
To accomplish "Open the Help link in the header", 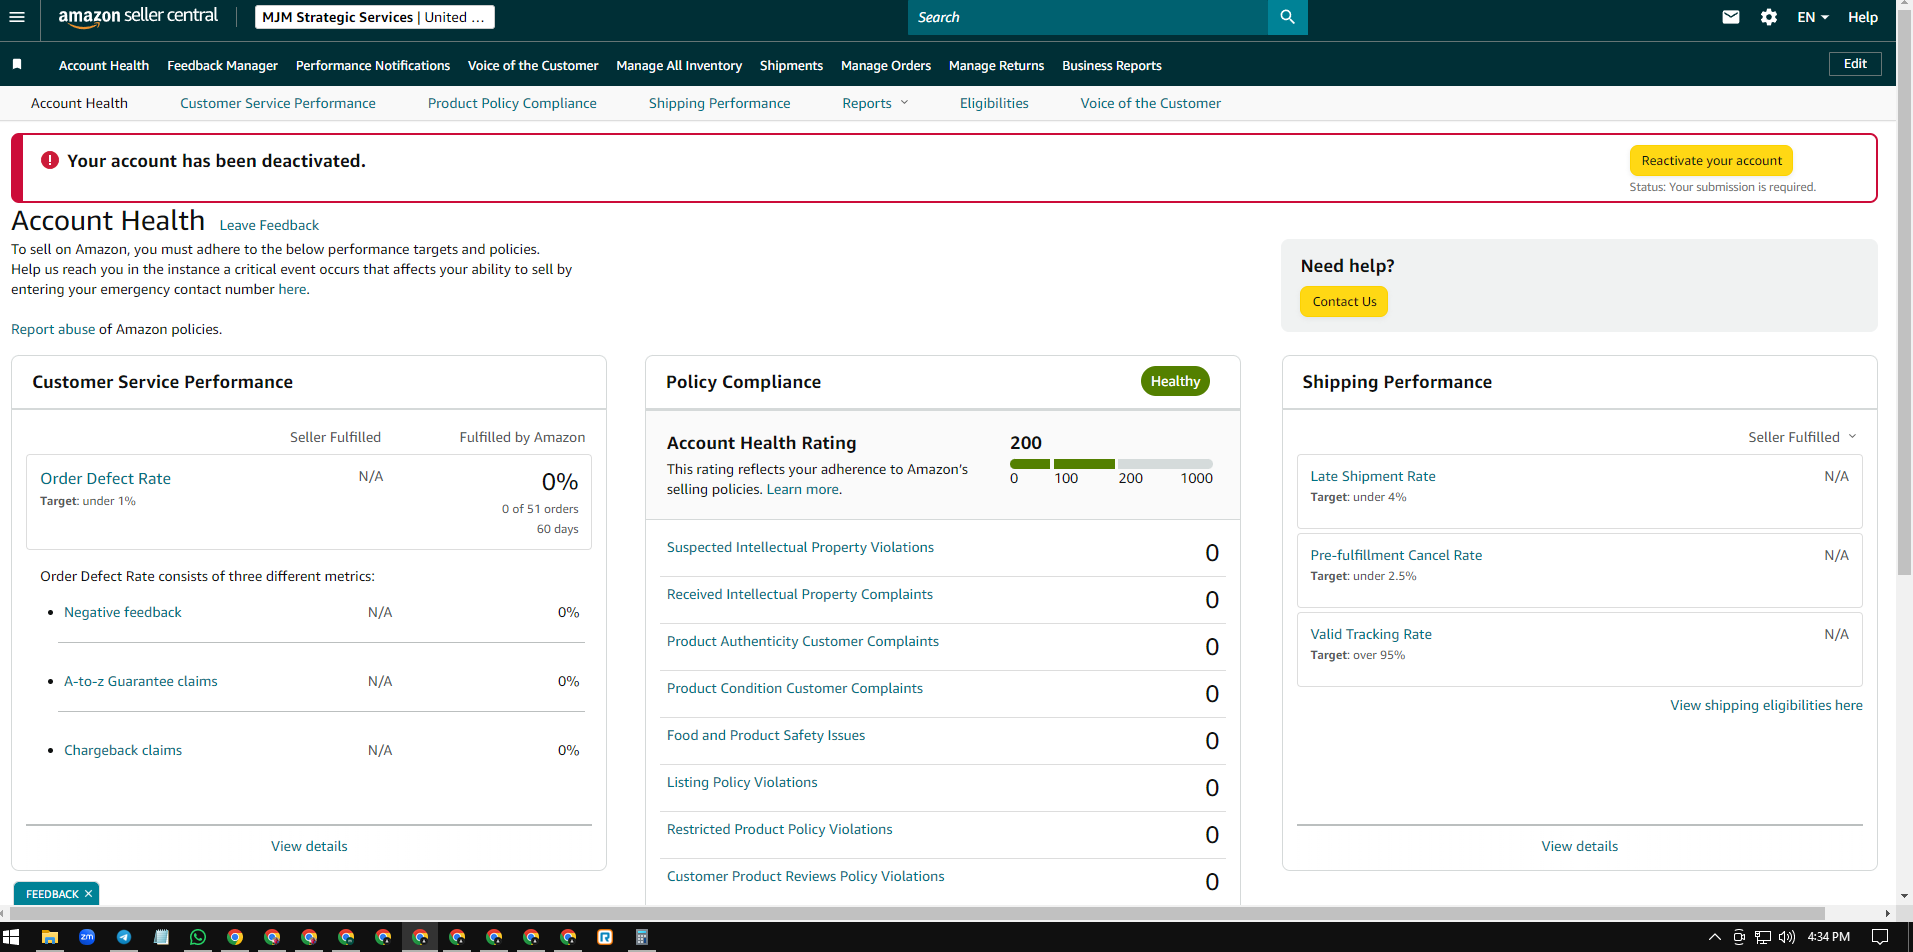I will (1862, 17).
